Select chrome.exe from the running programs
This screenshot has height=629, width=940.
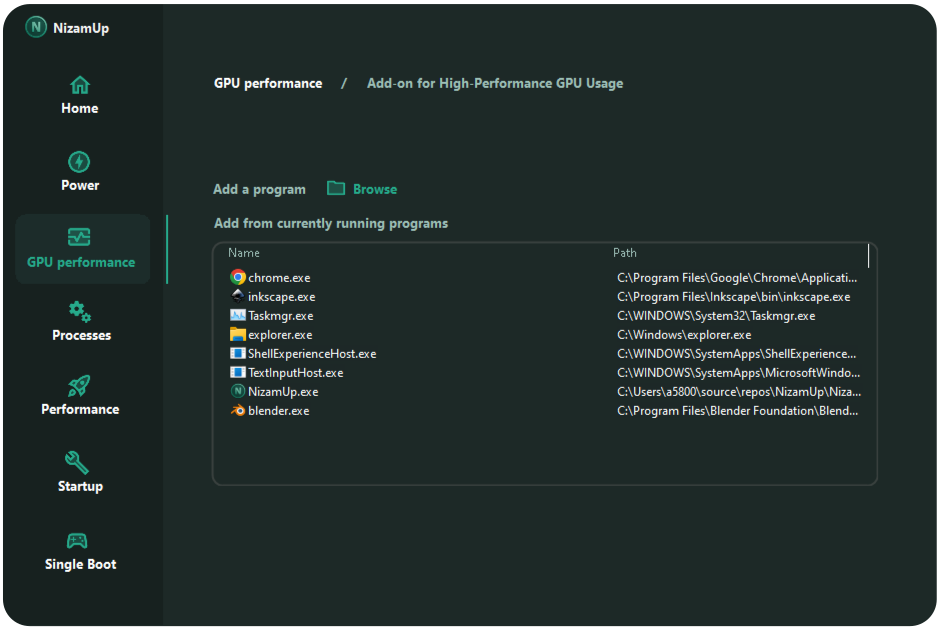tap(279, 278)
